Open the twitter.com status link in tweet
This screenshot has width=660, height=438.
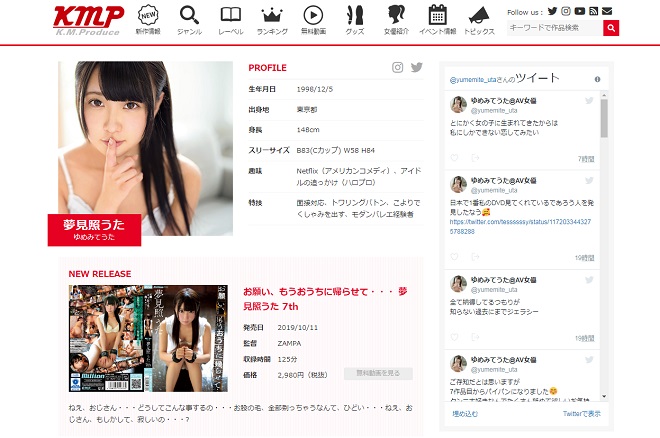520,226
